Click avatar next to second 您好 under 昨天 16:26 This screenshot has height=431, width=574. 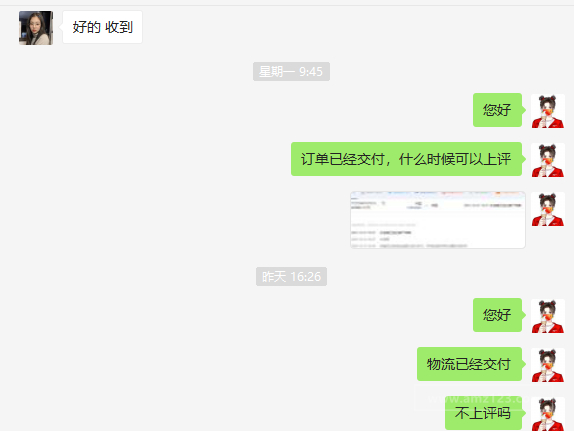[x=548, y=316]
